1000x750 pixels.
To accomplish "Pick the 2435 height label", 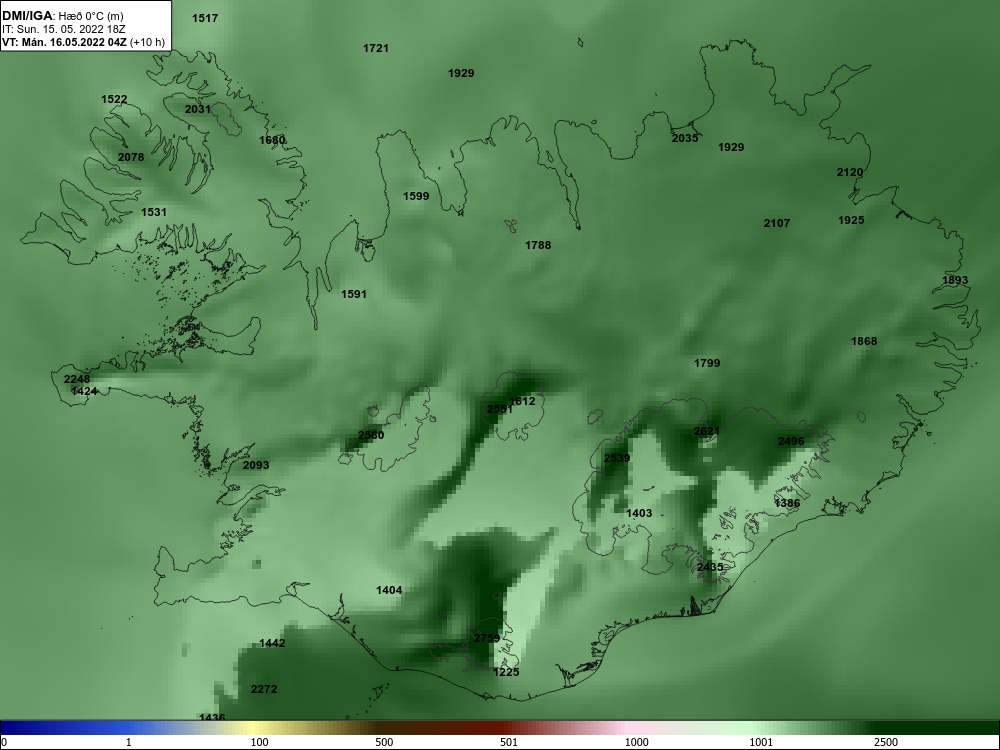I will coord(710,567).
